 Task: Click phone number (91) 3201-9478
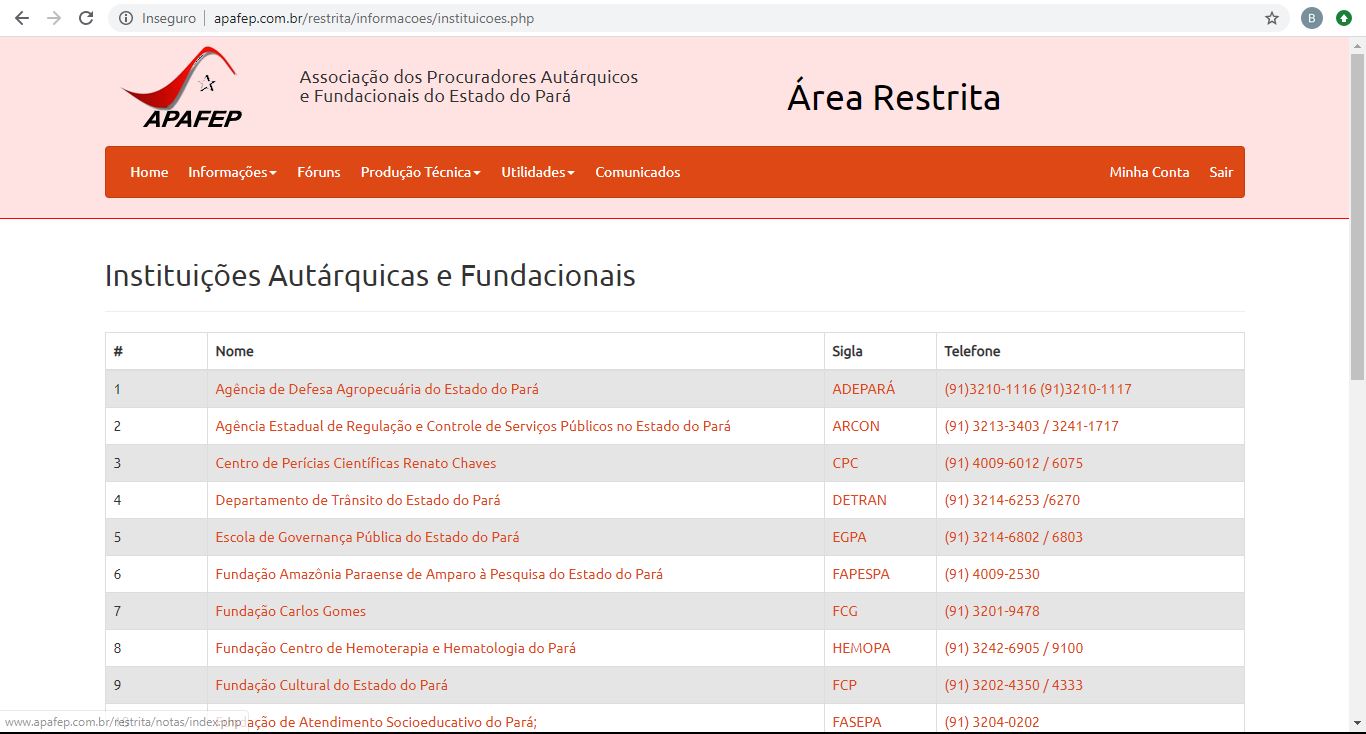coord(992,611)
